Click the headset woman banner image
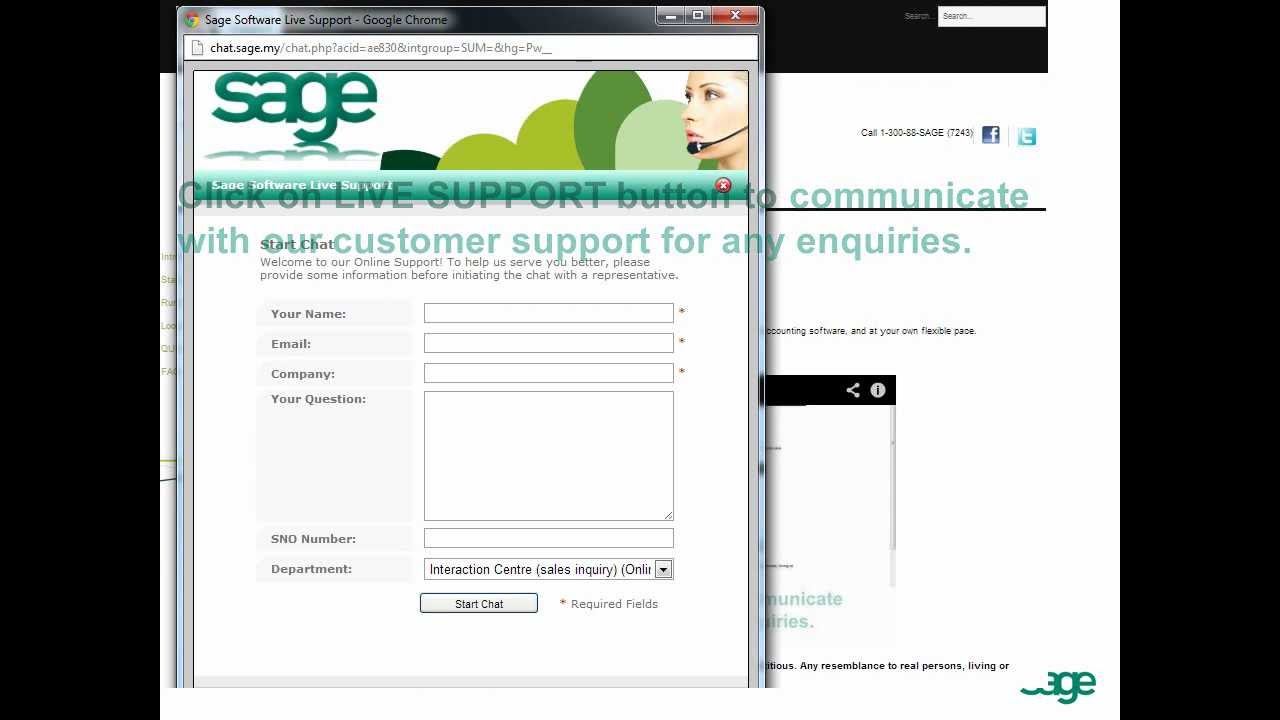1280x720 pixels. click(716, 120)
